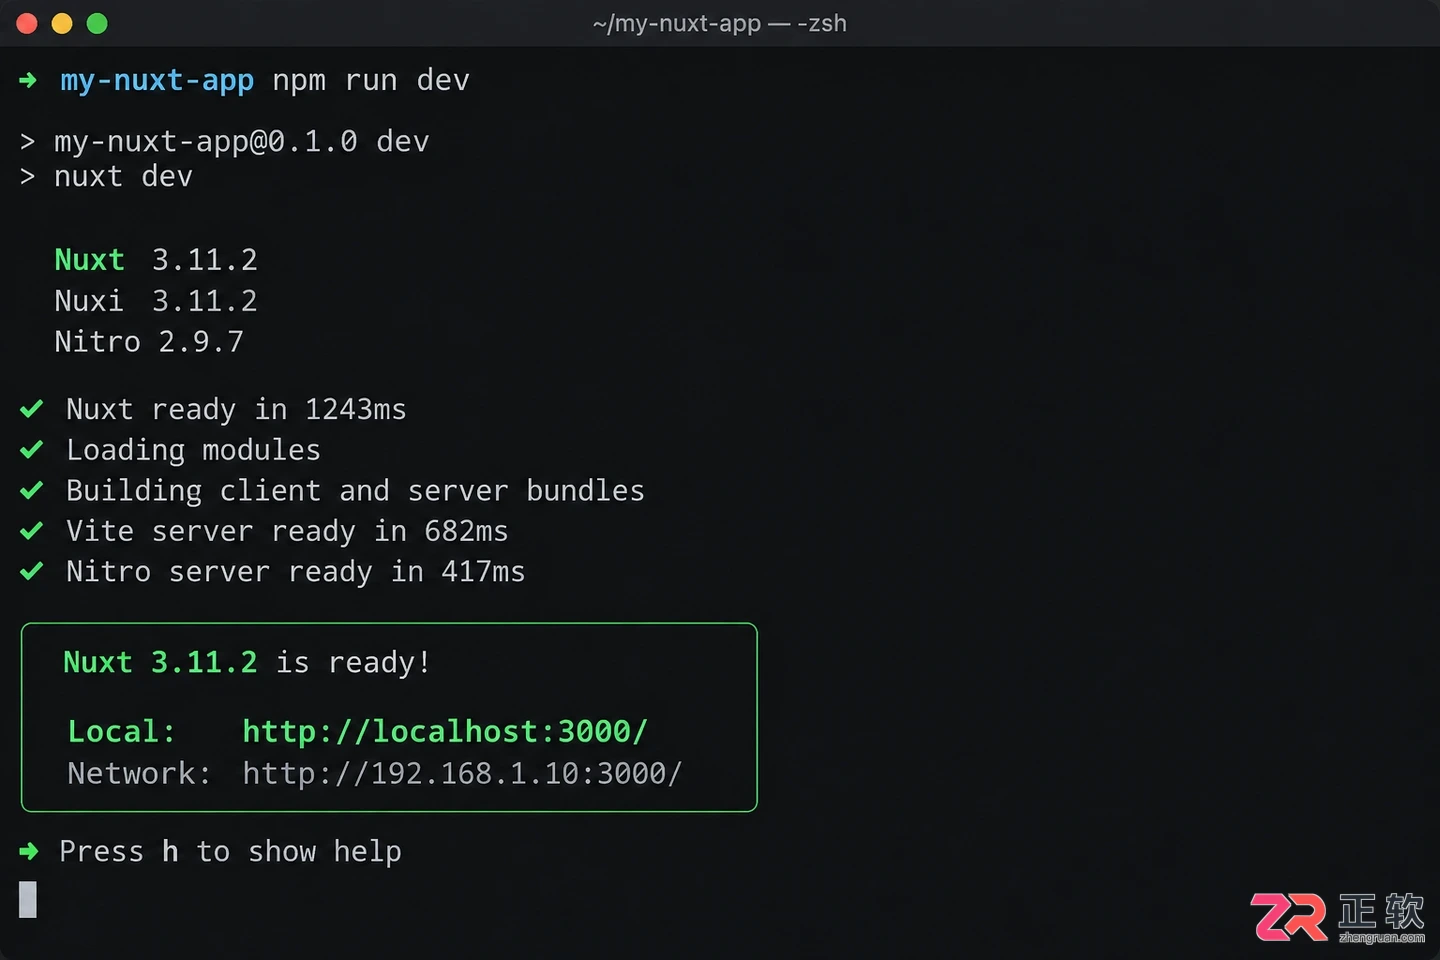Open the Local URL http://localhost:3000/

445,732
